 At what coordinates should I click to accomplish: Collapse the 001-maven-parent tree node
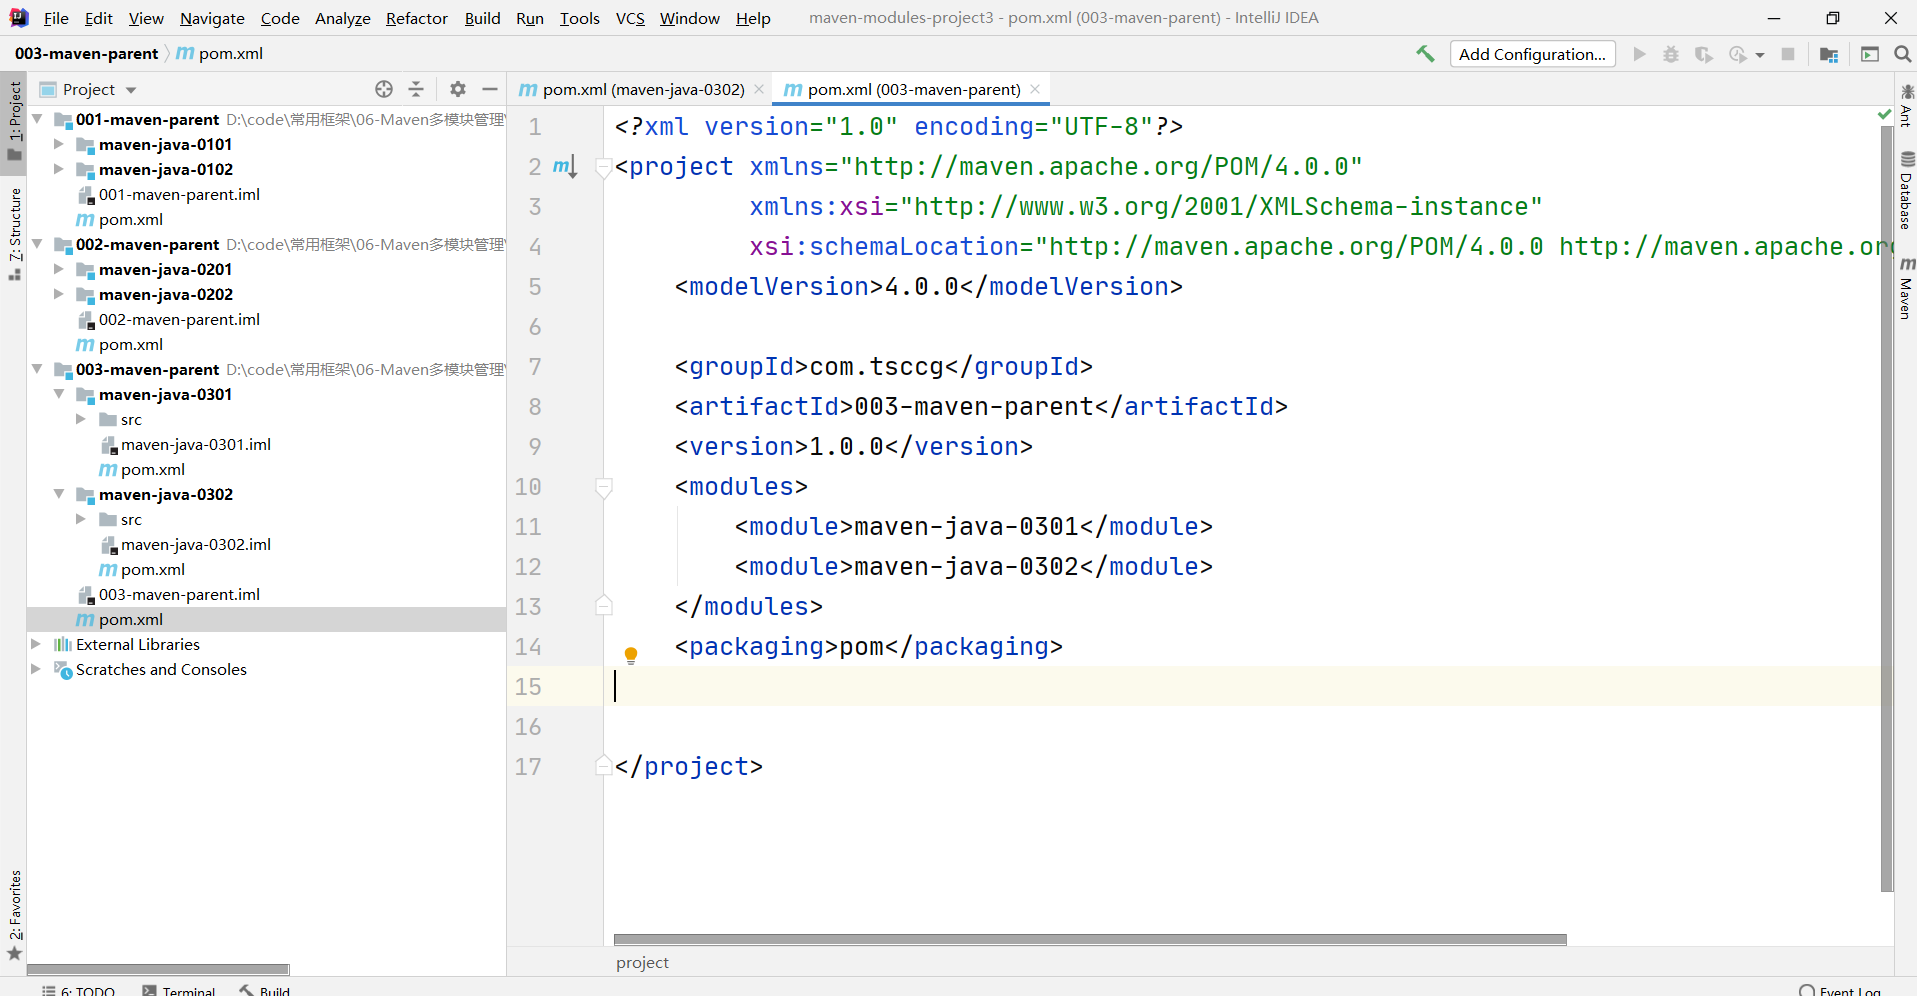37,119
